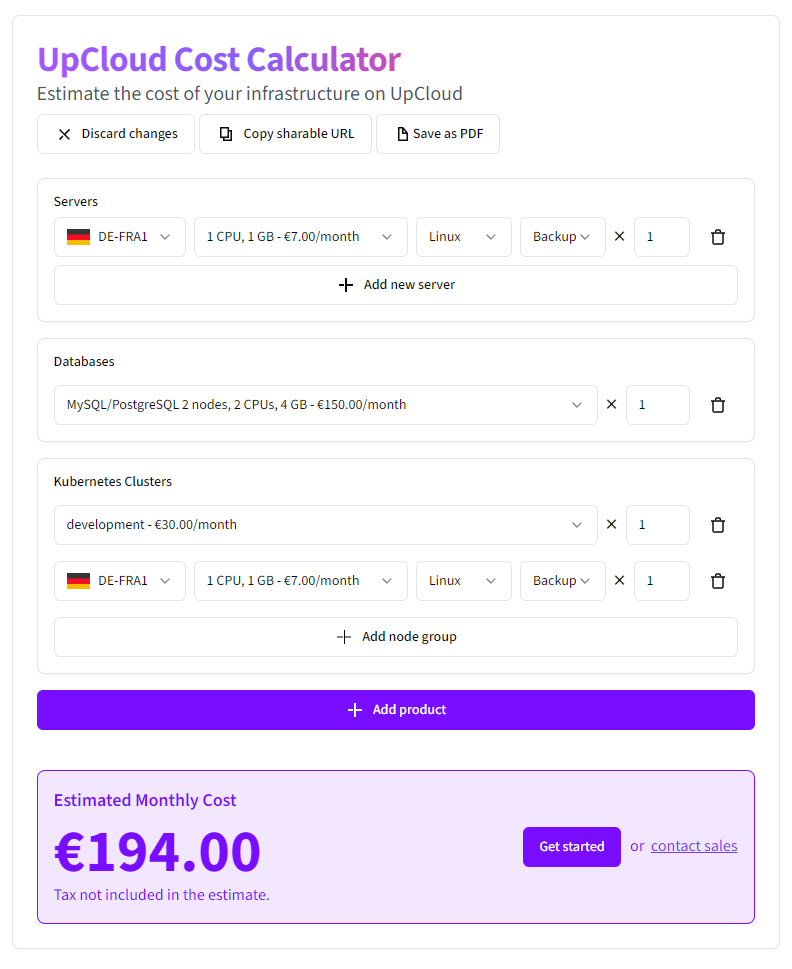The width and height of the screenshot is (792, 969).
Task: Click the server quantity input field
Action: (662, 237)
